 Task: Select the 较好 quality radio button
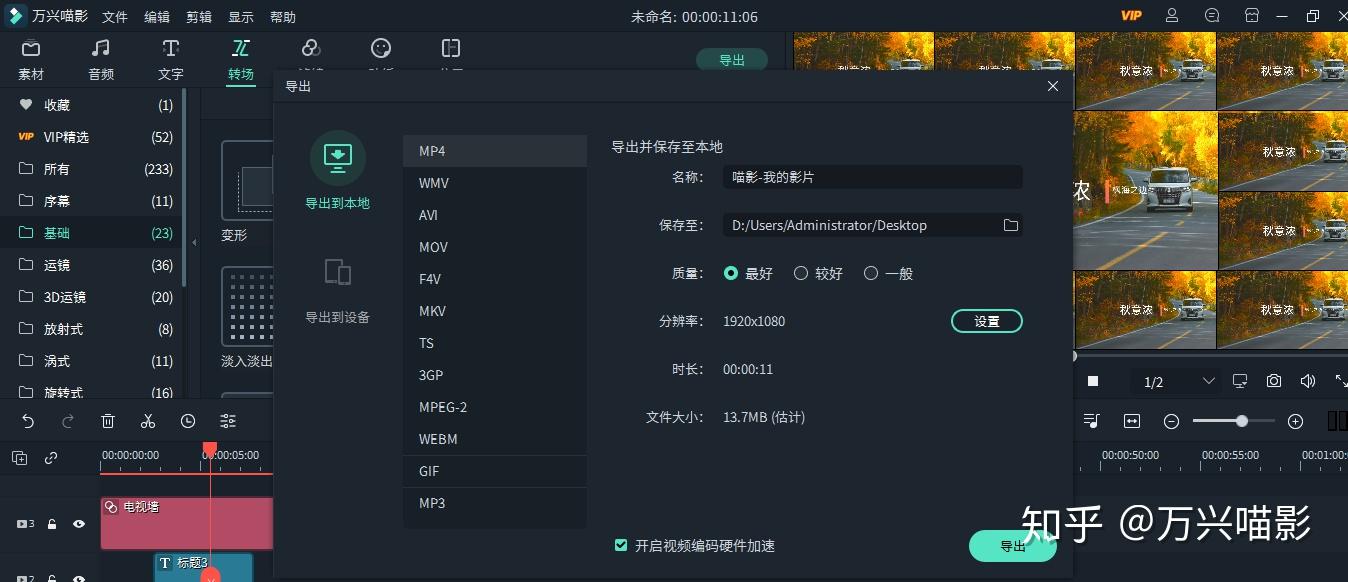click(x=801, y=272)
